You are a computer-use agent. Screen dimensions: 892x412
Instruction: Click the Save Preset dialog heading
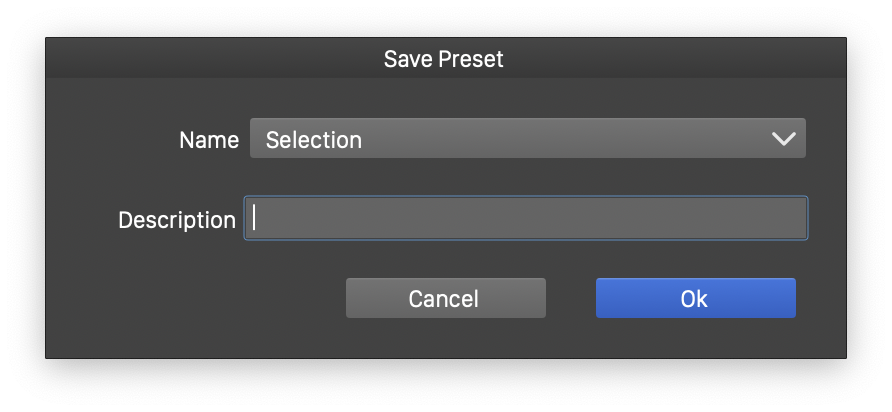pyautogui.click(x=444, y=59)
